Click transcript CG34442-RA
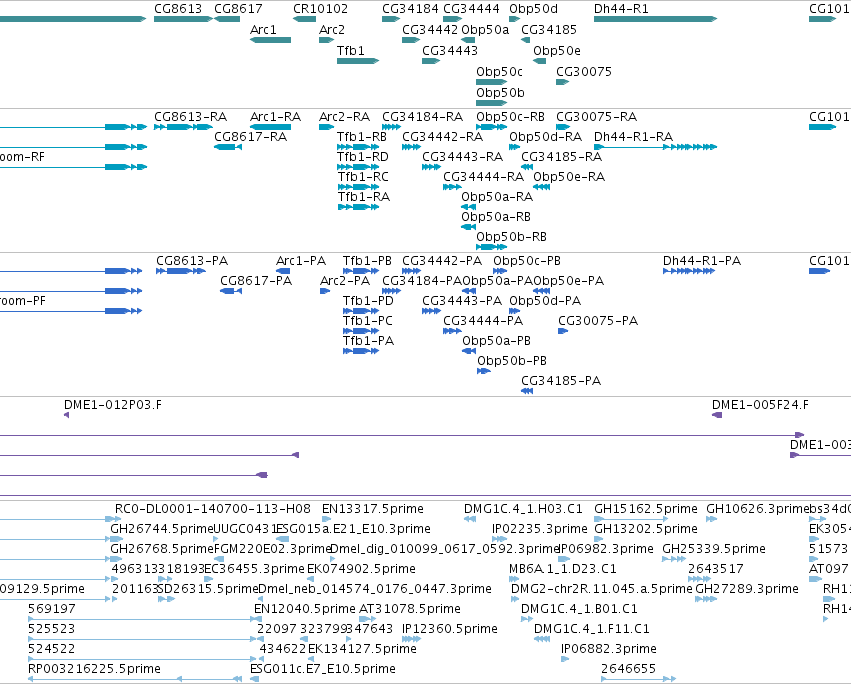 (442, 137)
